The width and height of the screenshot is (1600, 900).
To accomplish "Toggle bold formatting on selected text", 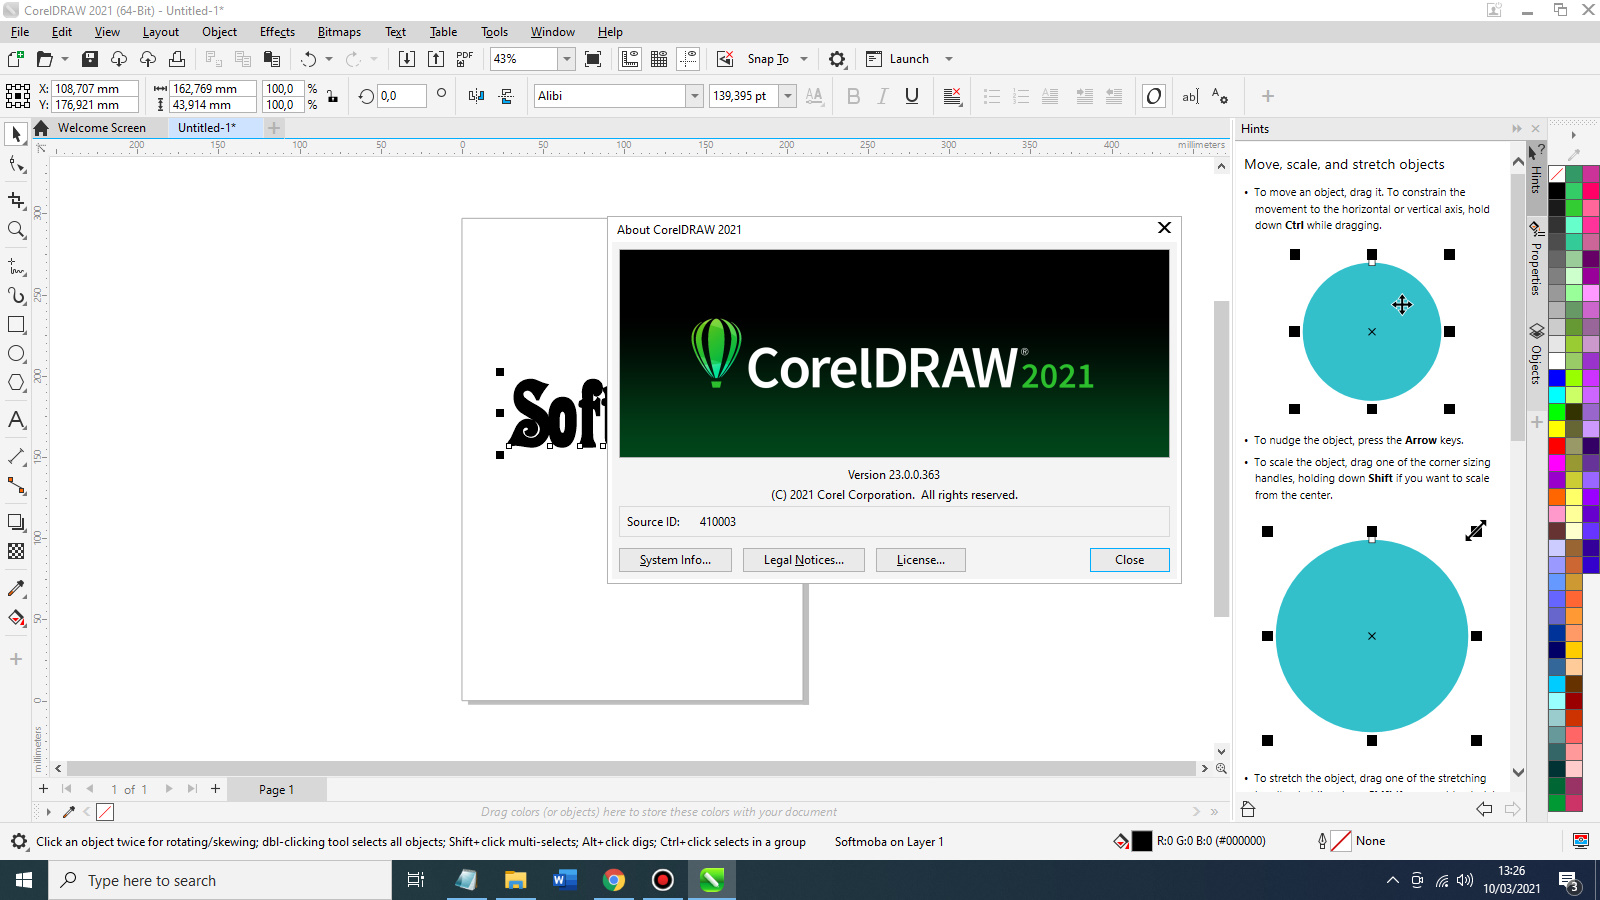I will tap(852, 96).
